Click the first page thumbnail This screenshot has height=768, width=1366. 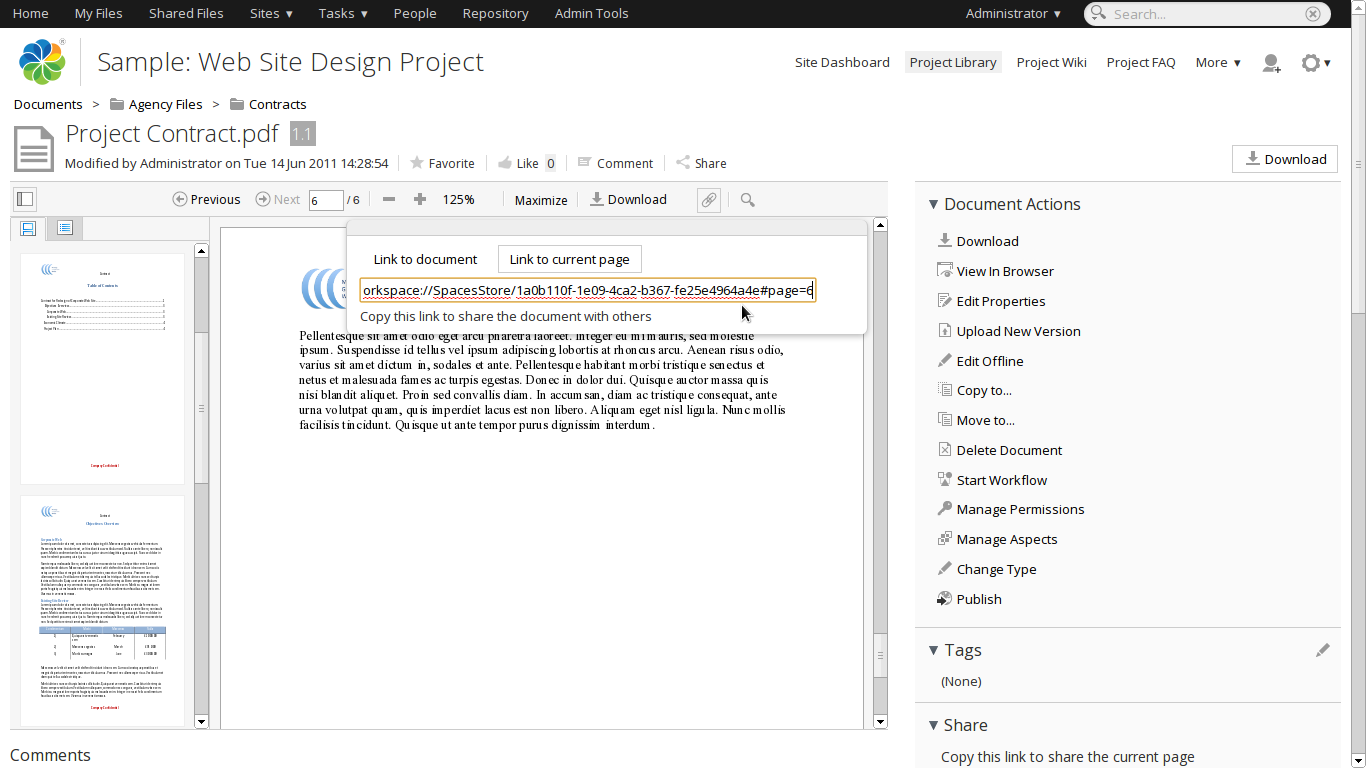pos(103,368)
